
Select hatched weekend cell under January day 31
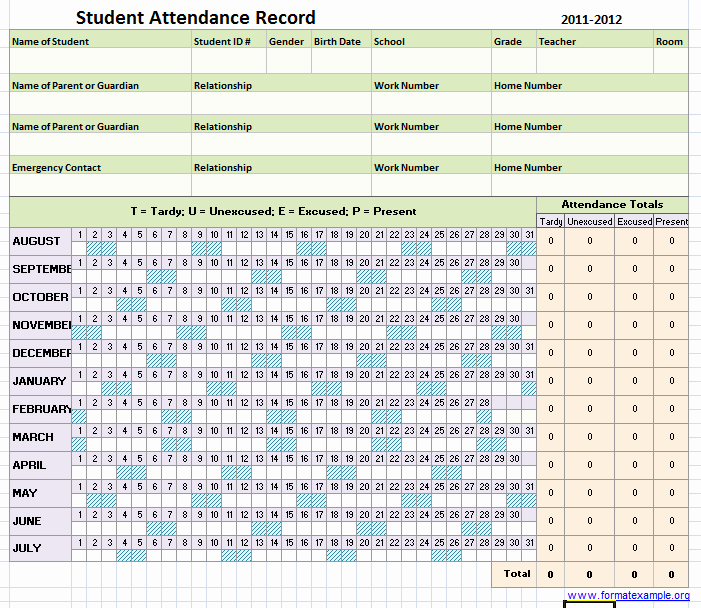tap(529, 388)
